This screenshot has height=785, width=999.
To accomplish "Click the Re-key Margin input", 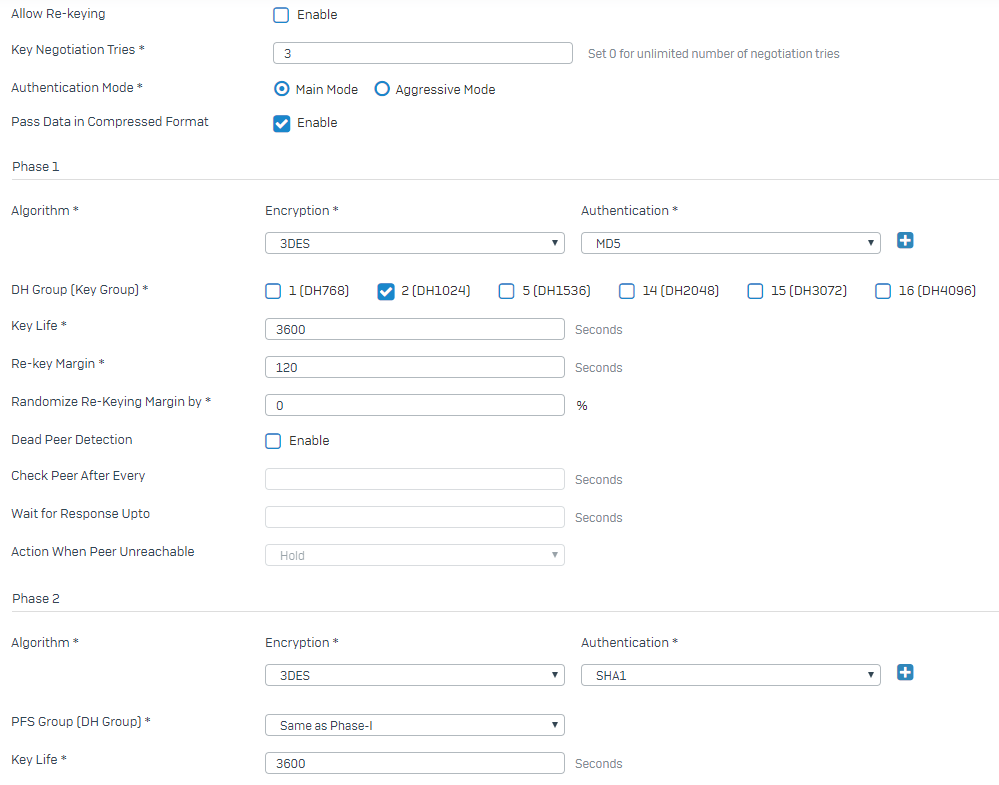I will [414, 367].
